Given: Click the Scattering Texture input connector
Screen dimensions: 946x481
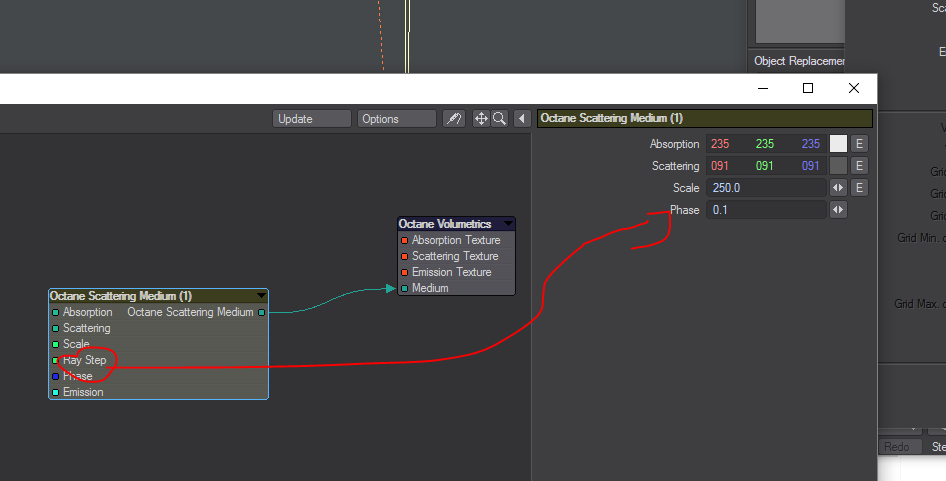Looking at the screenshot, I should 405,256.
